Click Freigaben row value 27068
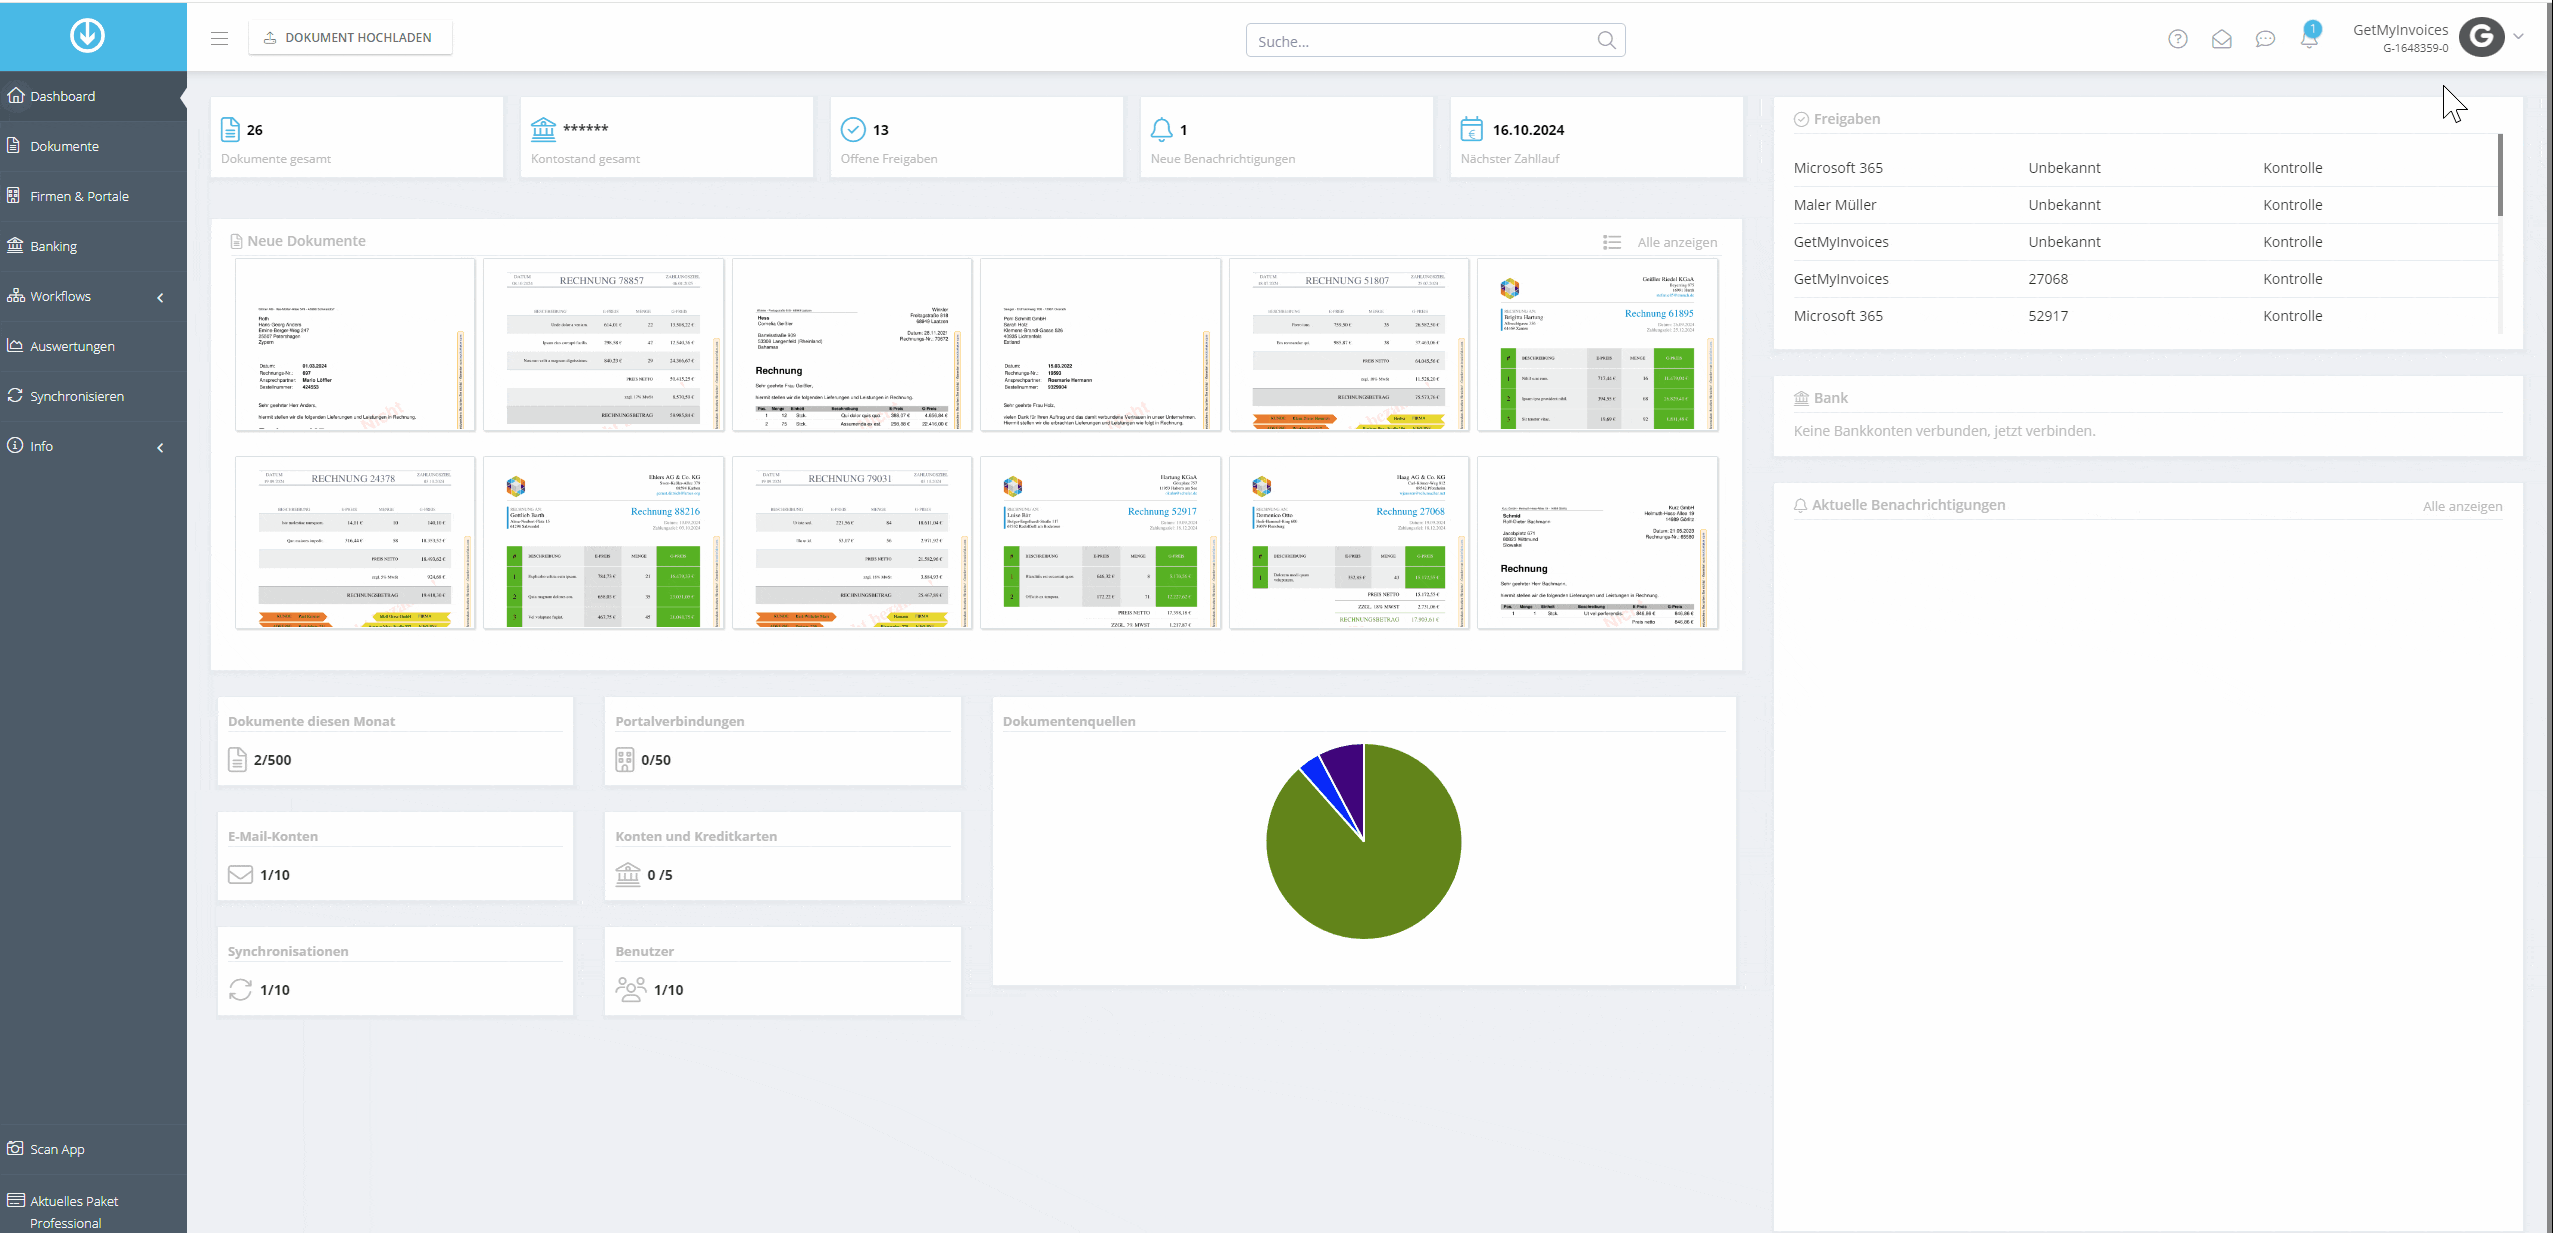The image size is (2553, 1233). [x=2048, y=279]
